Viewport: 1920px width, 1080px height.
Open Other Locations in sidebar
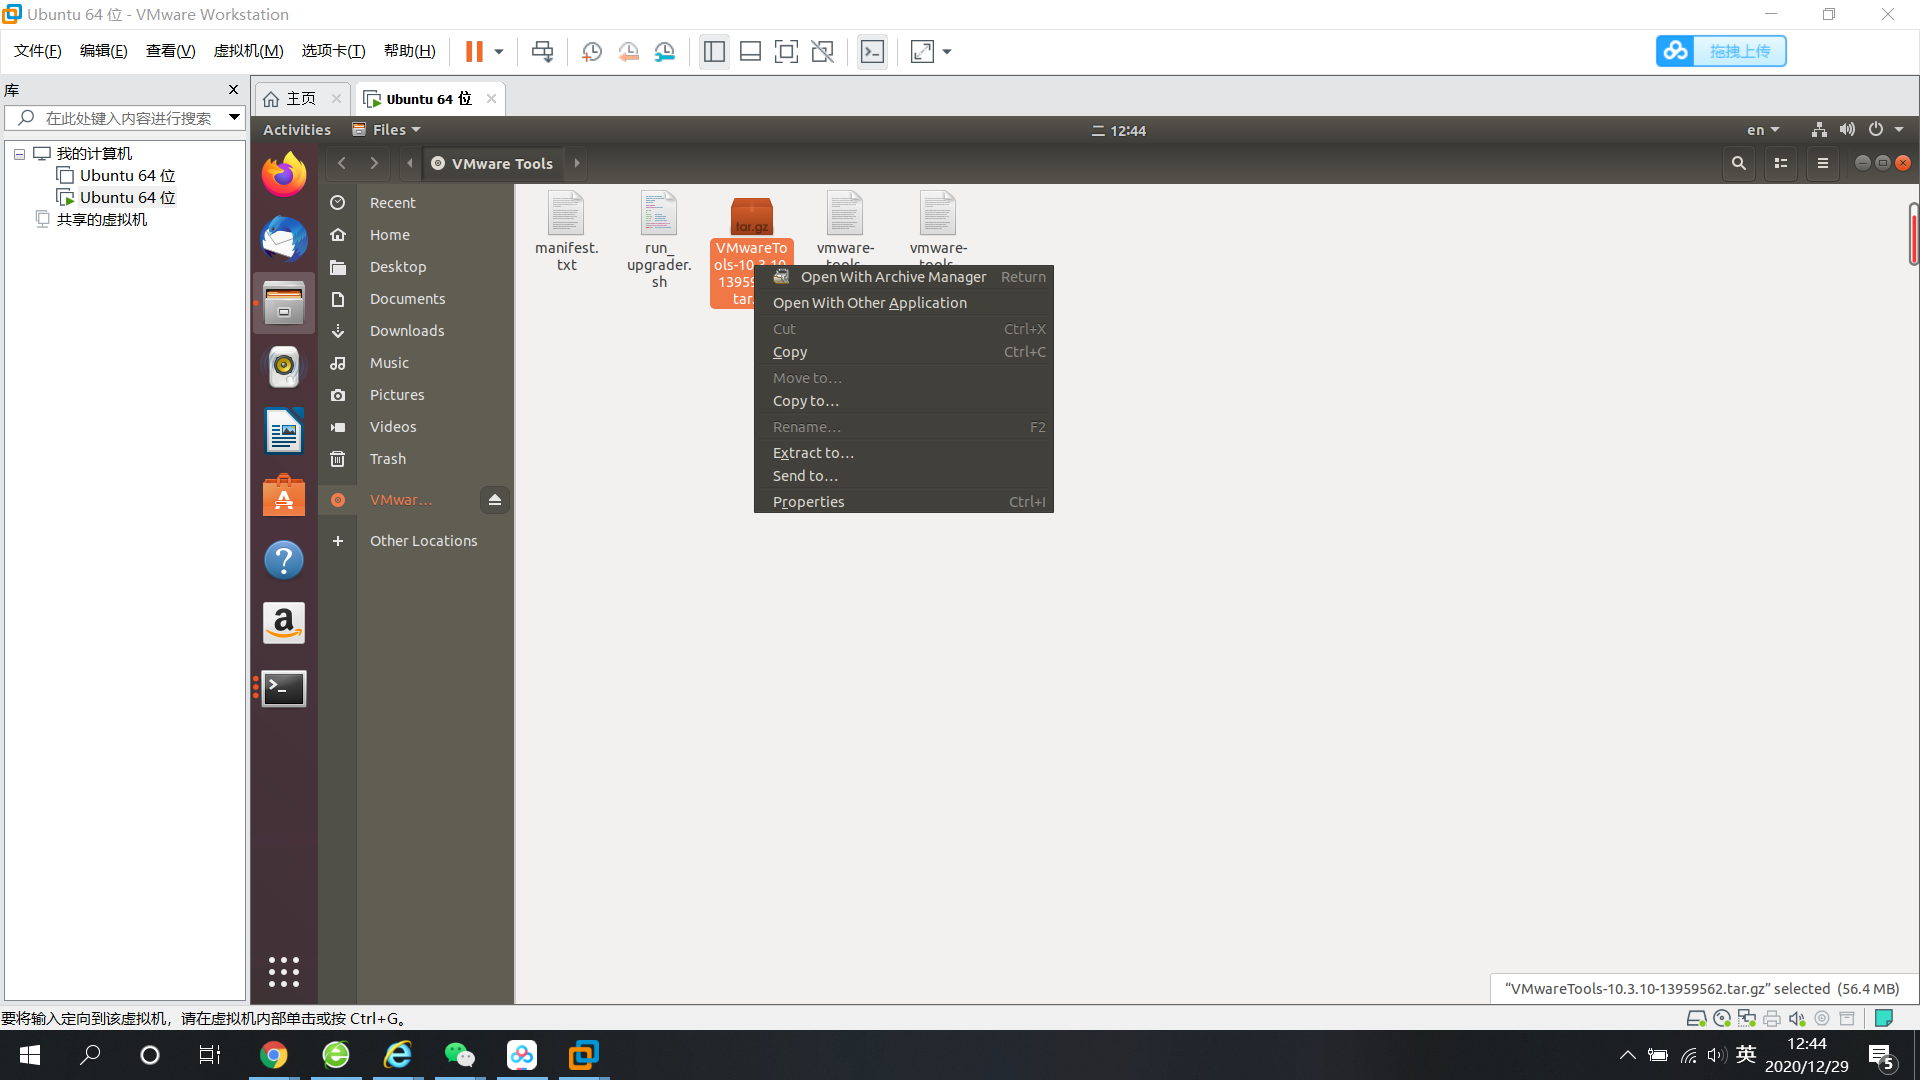point(423,541)
